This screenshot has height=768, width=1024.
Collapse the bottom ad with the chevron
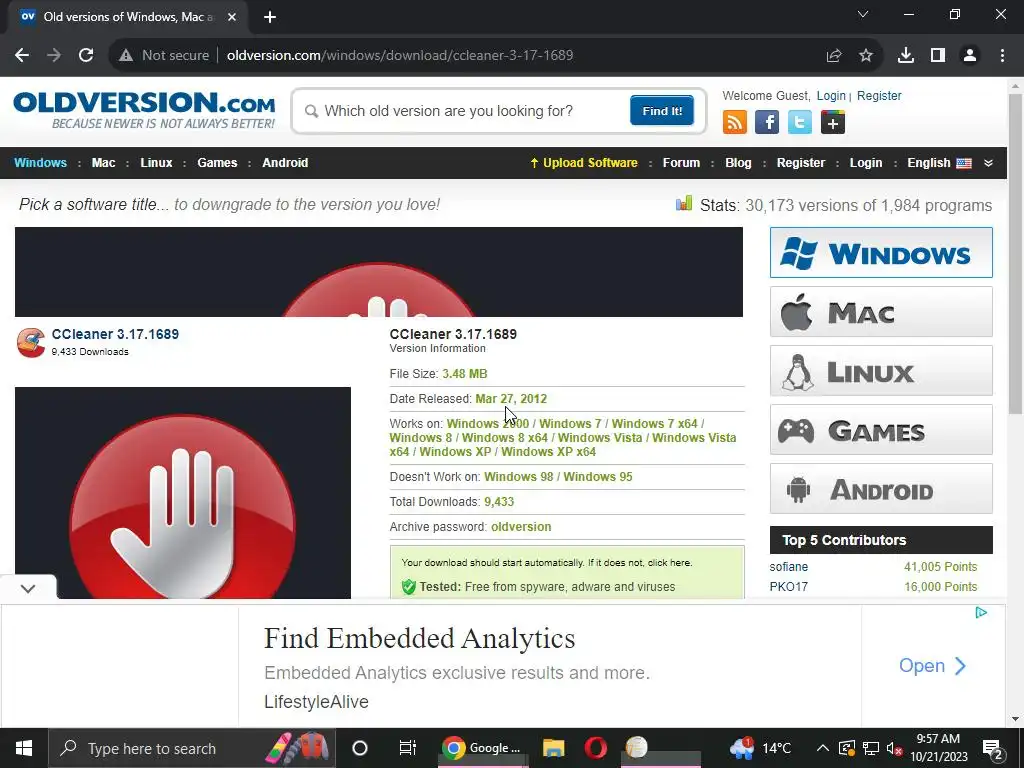click(27, 588)
